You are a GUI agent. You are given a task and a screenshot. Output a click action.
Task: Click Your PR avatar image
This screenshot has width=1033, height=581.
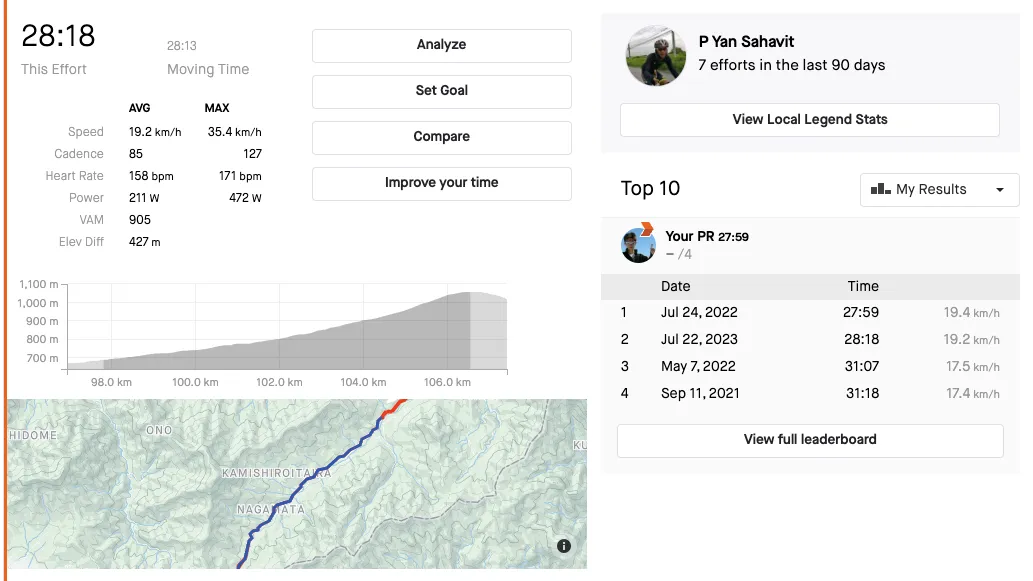pyautogui.click(x=639, y=244)
